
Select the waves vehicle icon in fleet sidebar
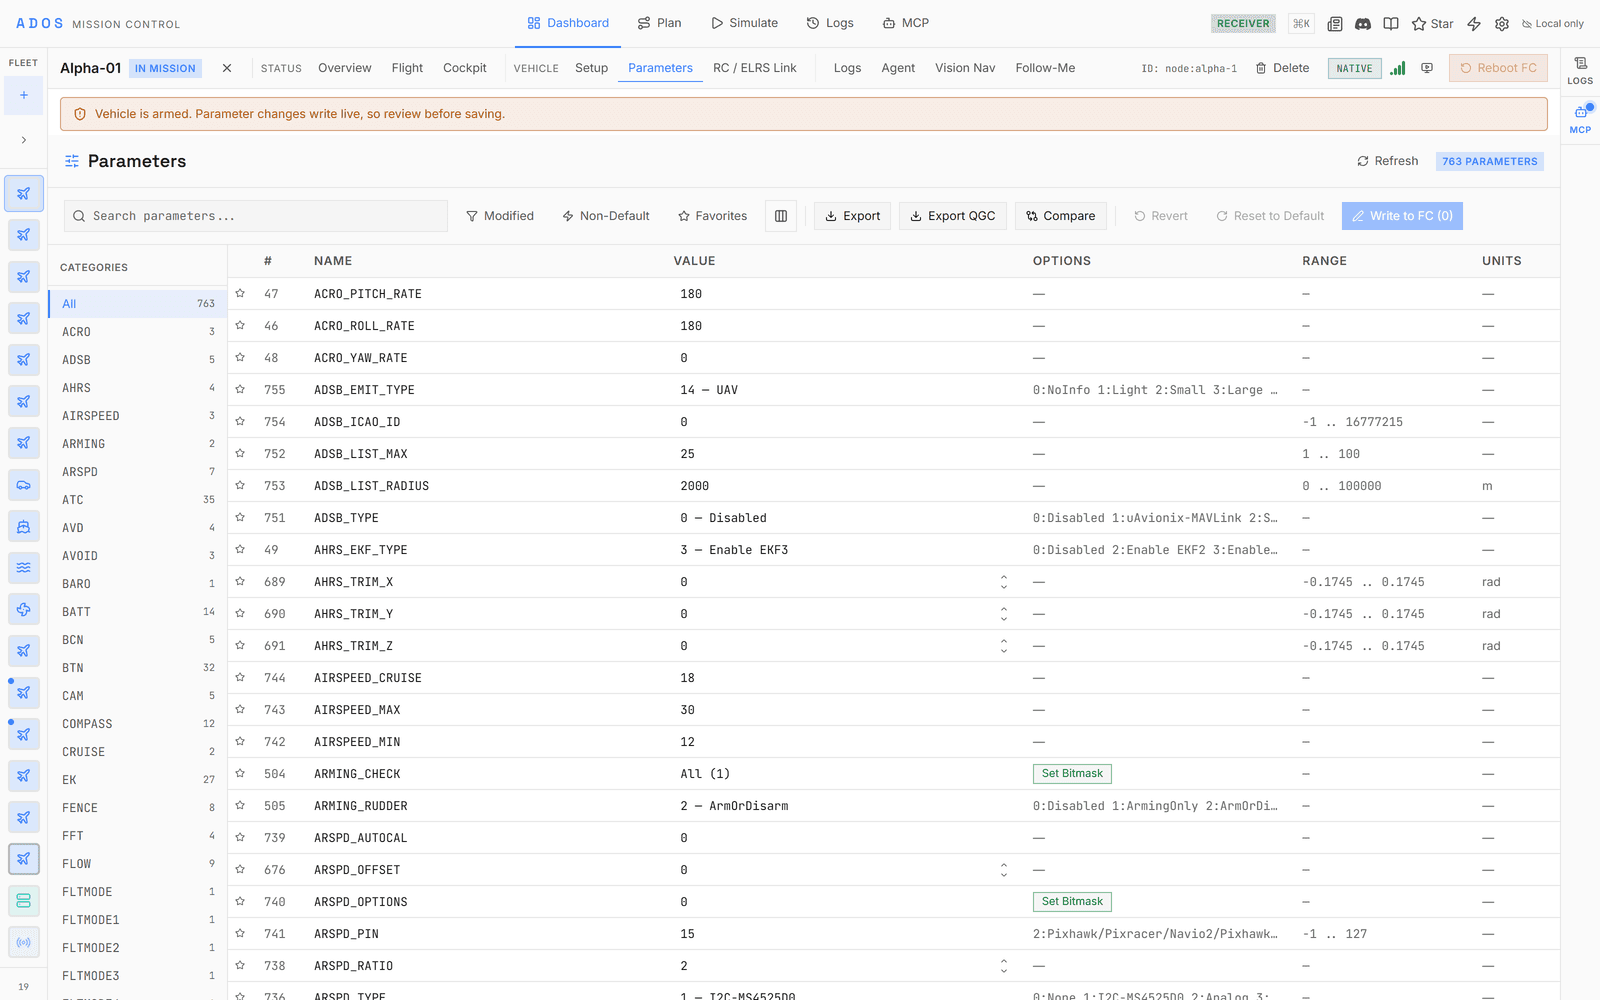[24, 567]
